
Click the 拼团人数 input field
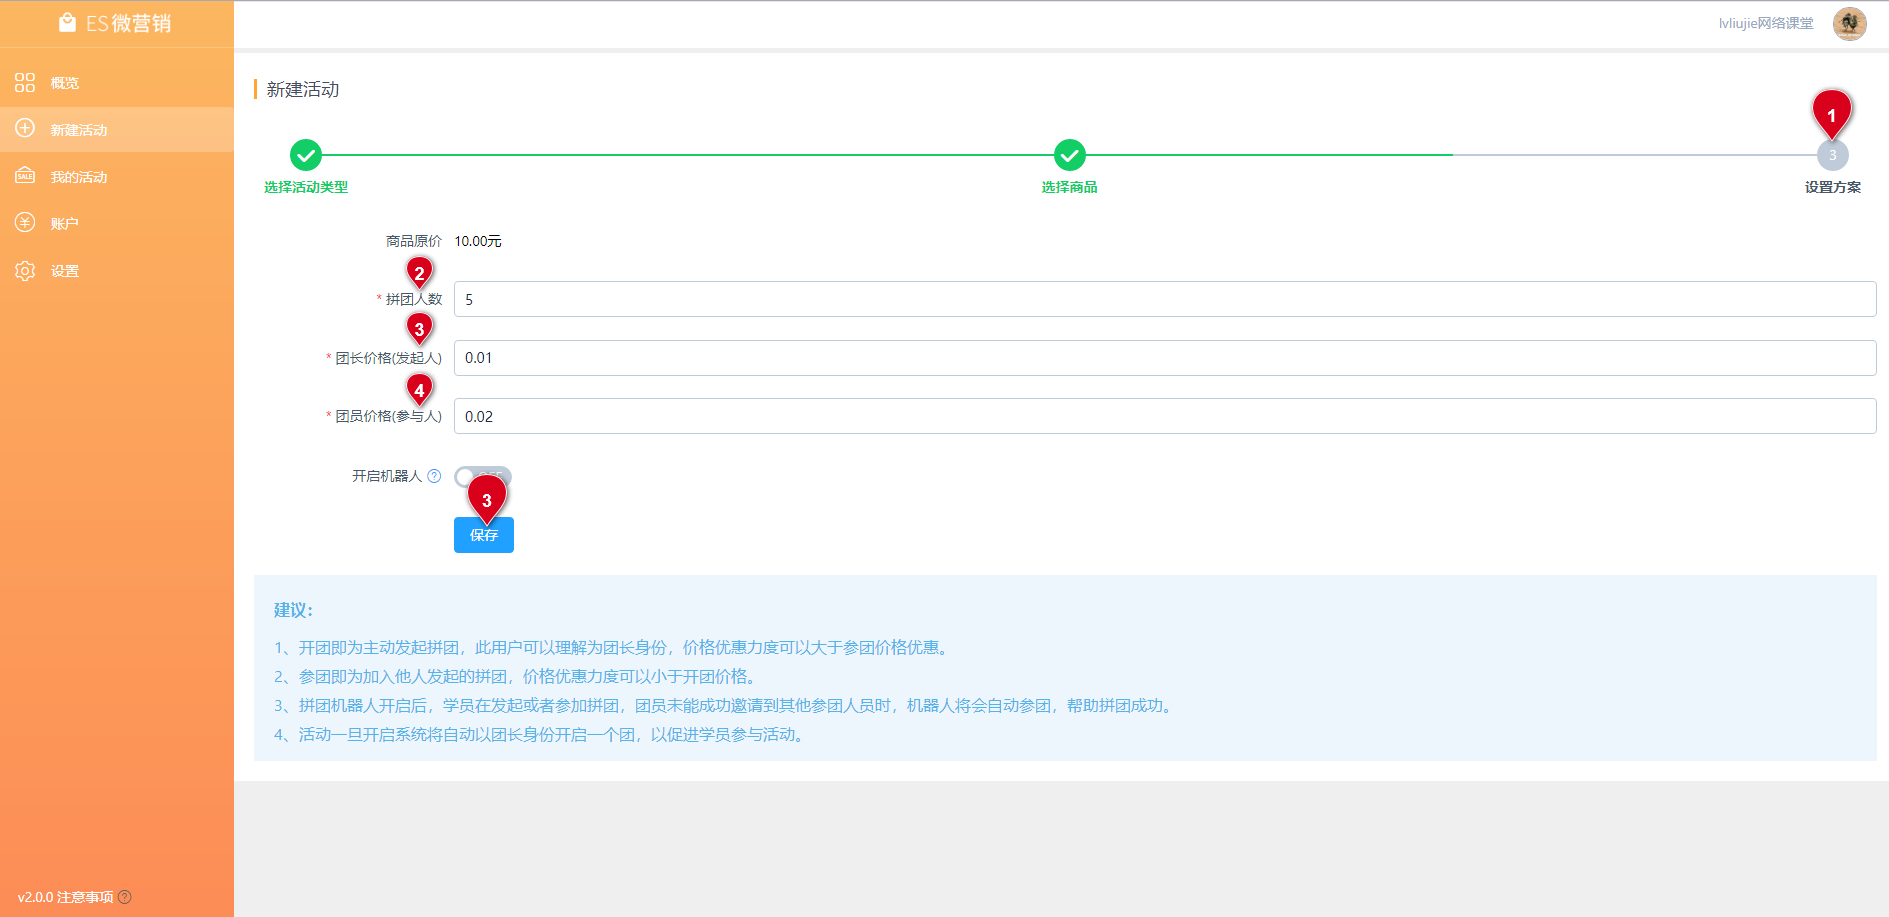click(x=1164, y=299)
